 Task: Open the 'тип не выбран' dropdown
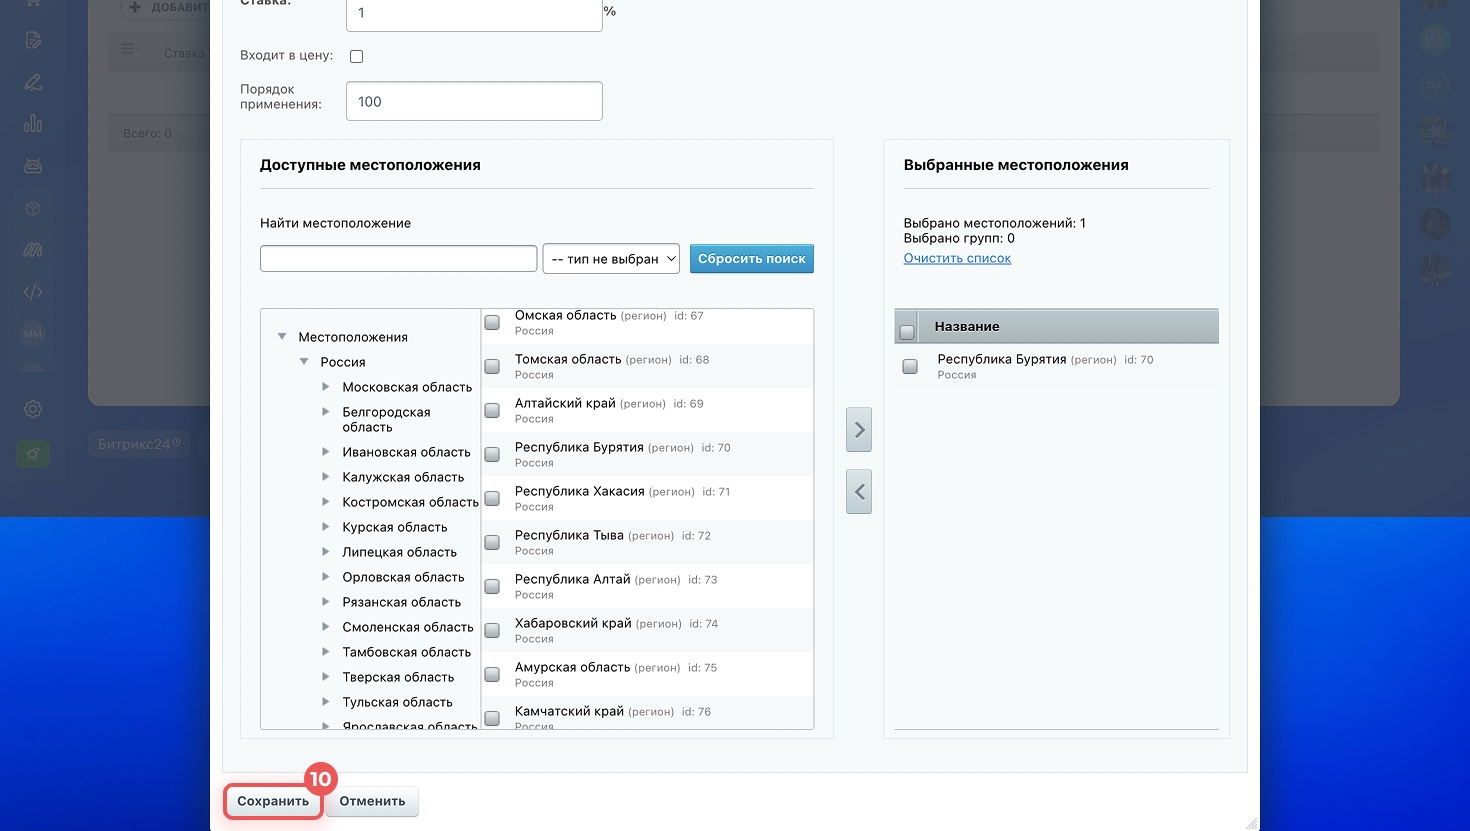(611, 259)
